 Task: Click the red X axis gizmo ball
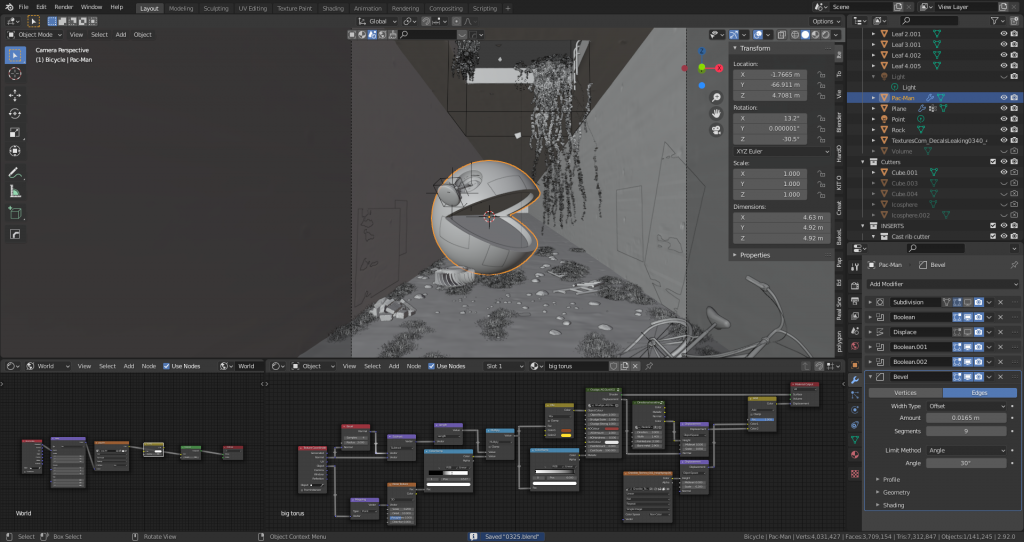pos(719,68)
